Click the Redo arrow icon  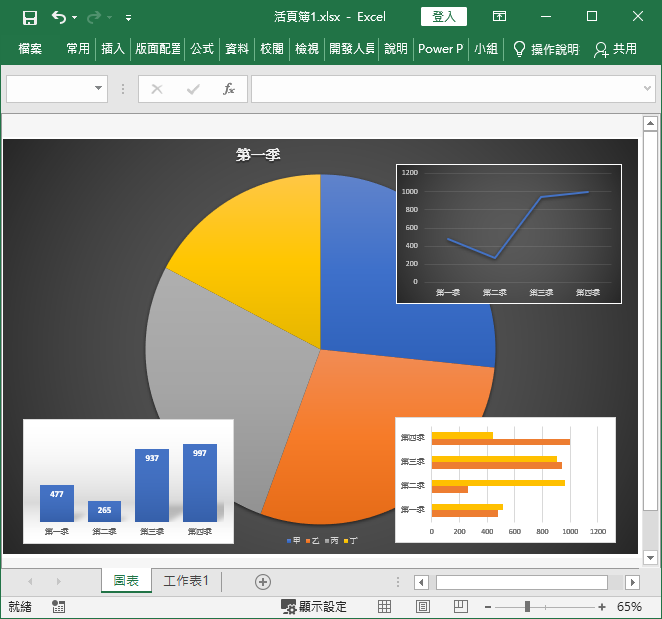(x=94, y=17)
